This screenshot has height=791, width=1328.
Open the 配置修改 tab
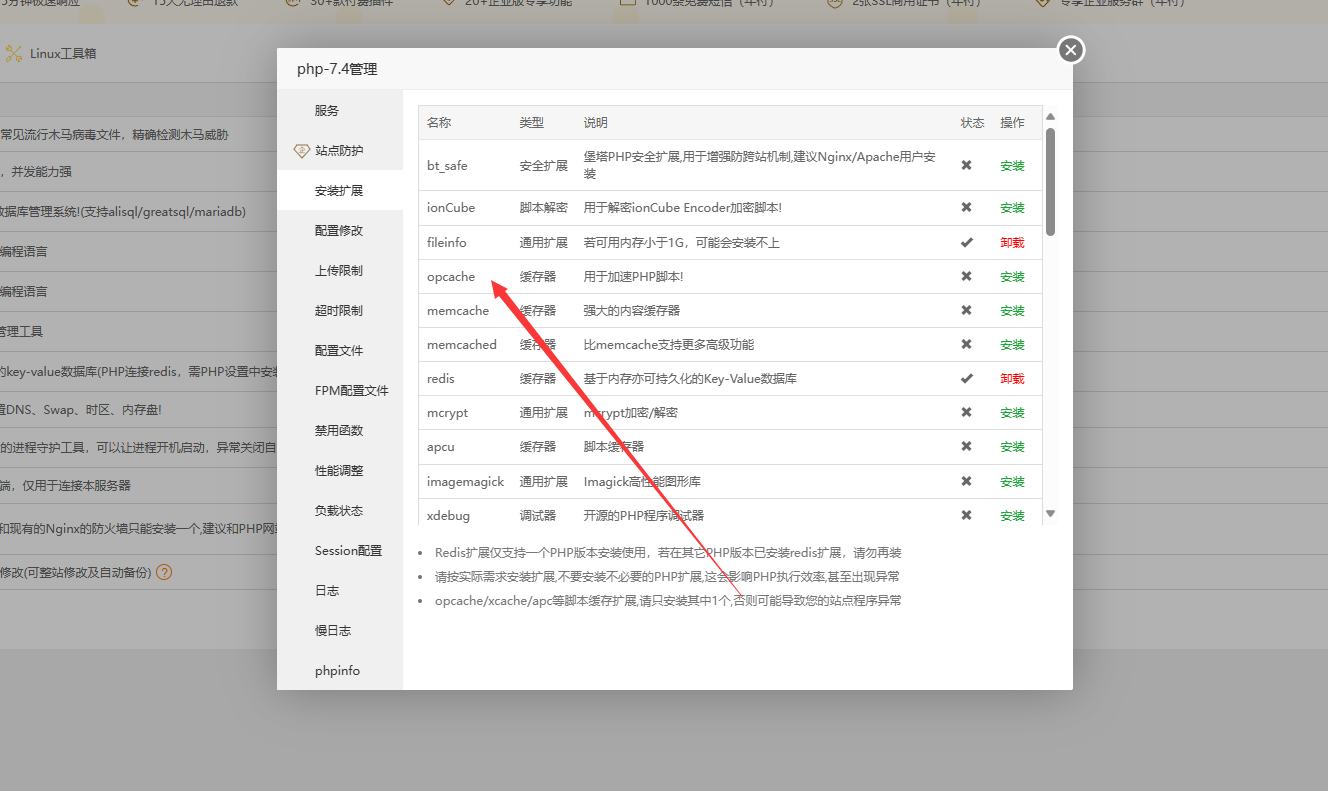pos(340,230)
